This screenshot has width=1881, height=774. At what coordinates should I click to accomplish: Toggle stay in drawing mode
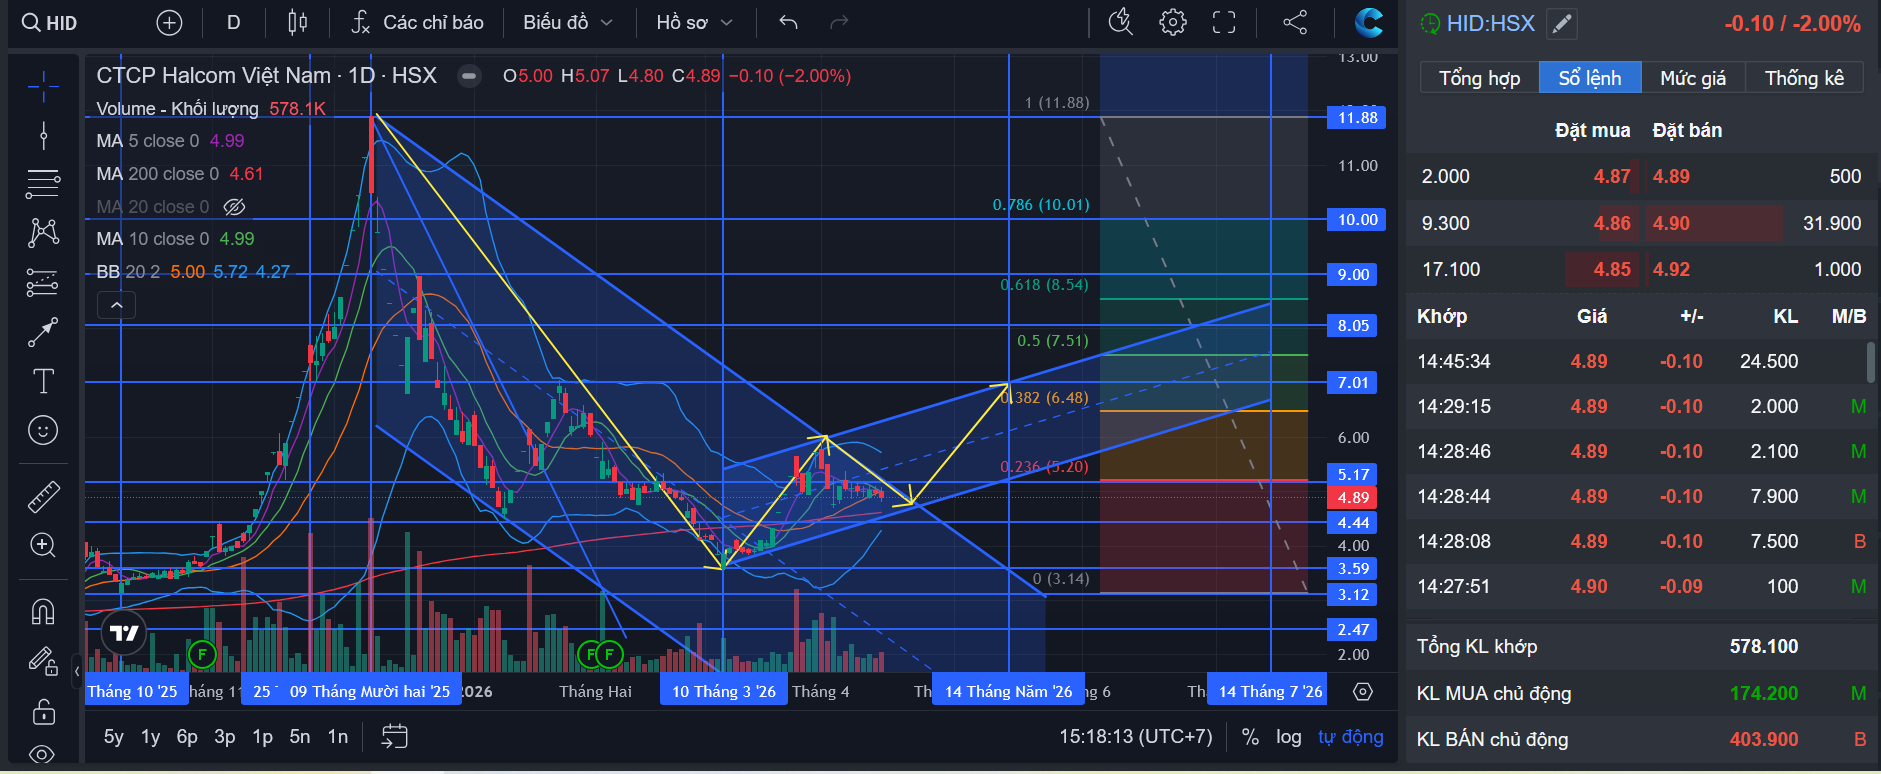(43, 660)
